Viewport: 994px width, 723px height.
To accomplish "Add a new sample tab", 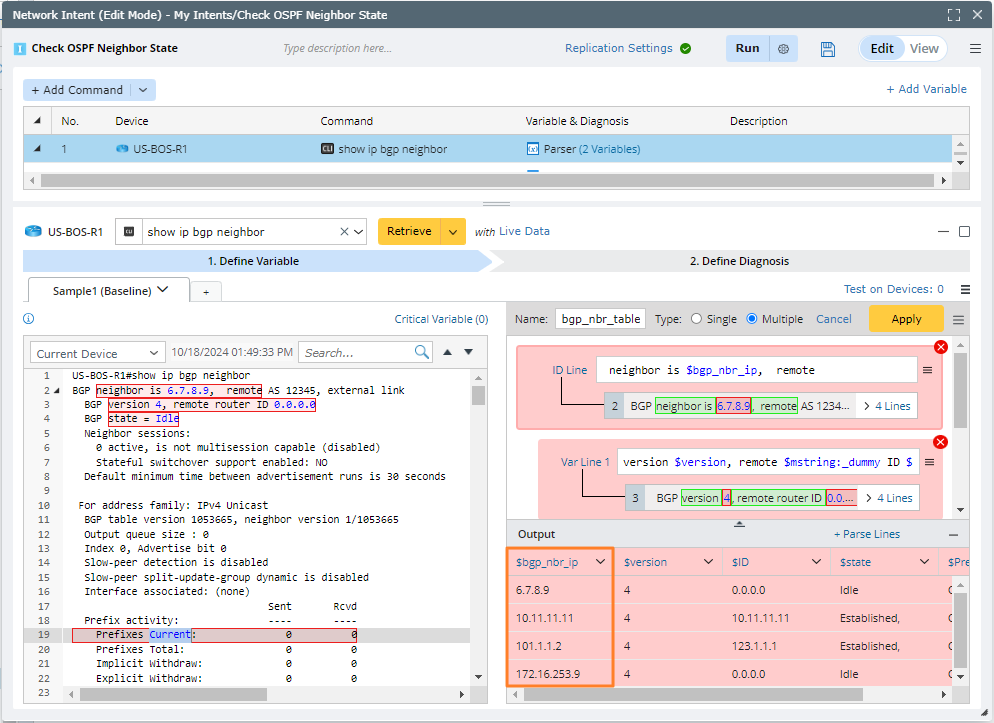I will tap(206, 292).
